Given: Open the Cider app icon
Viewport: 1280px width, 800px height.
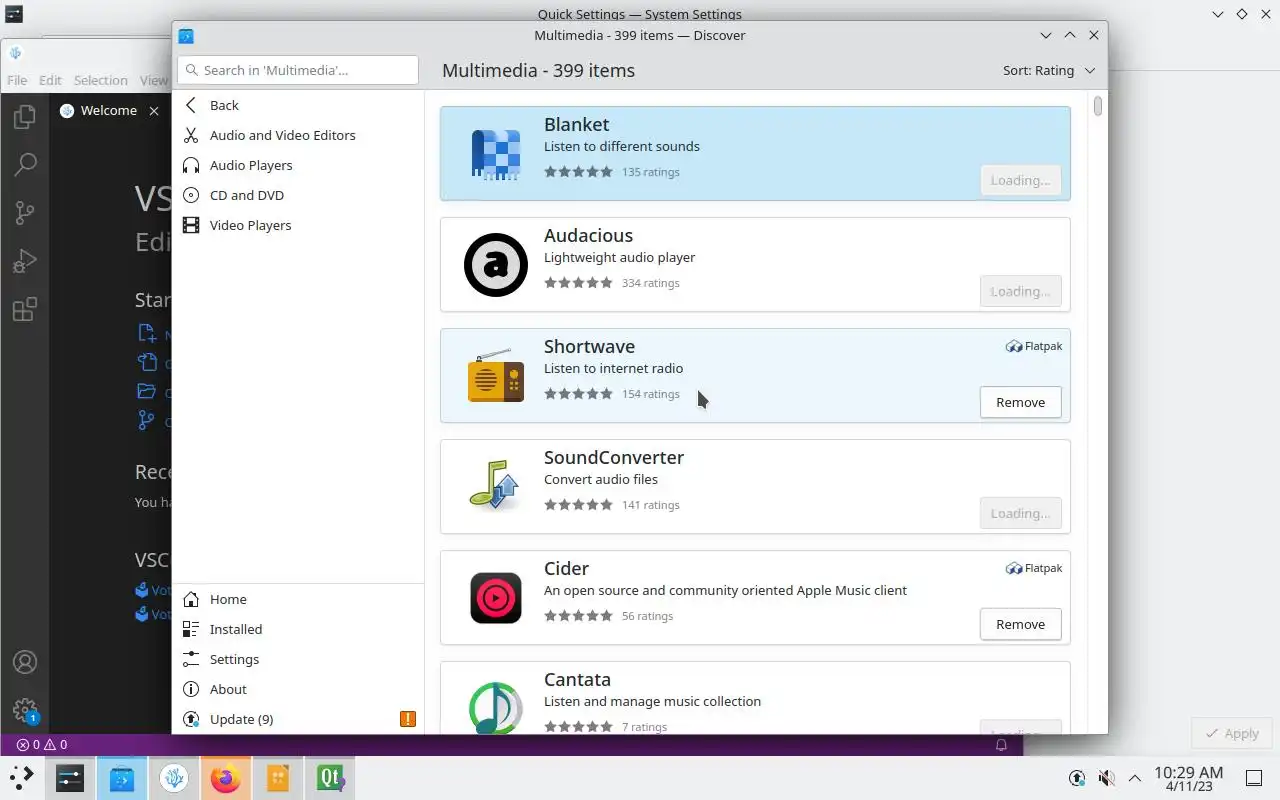Looking at the screenshot, I should (x=496, y=598).
